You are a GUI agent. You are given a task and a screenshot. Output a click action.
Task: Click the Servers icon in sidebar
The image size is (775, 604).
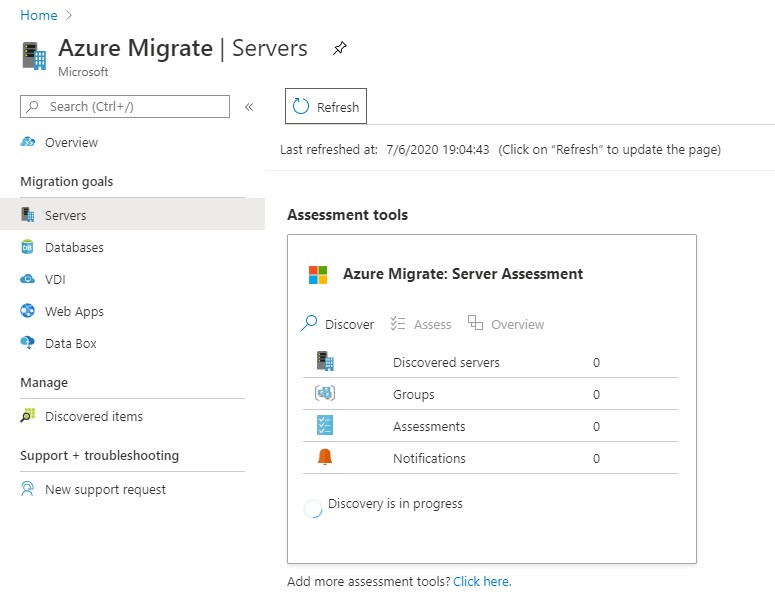pyautogui.click(x=28, y=215)
